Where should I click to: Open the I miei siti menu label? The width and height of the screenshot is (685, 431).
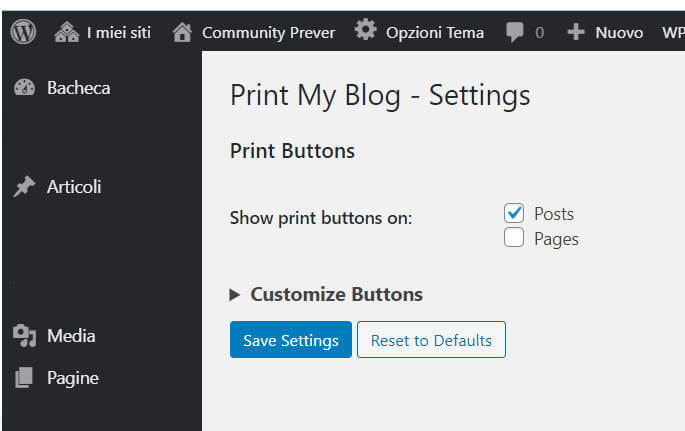pos(118,32)
